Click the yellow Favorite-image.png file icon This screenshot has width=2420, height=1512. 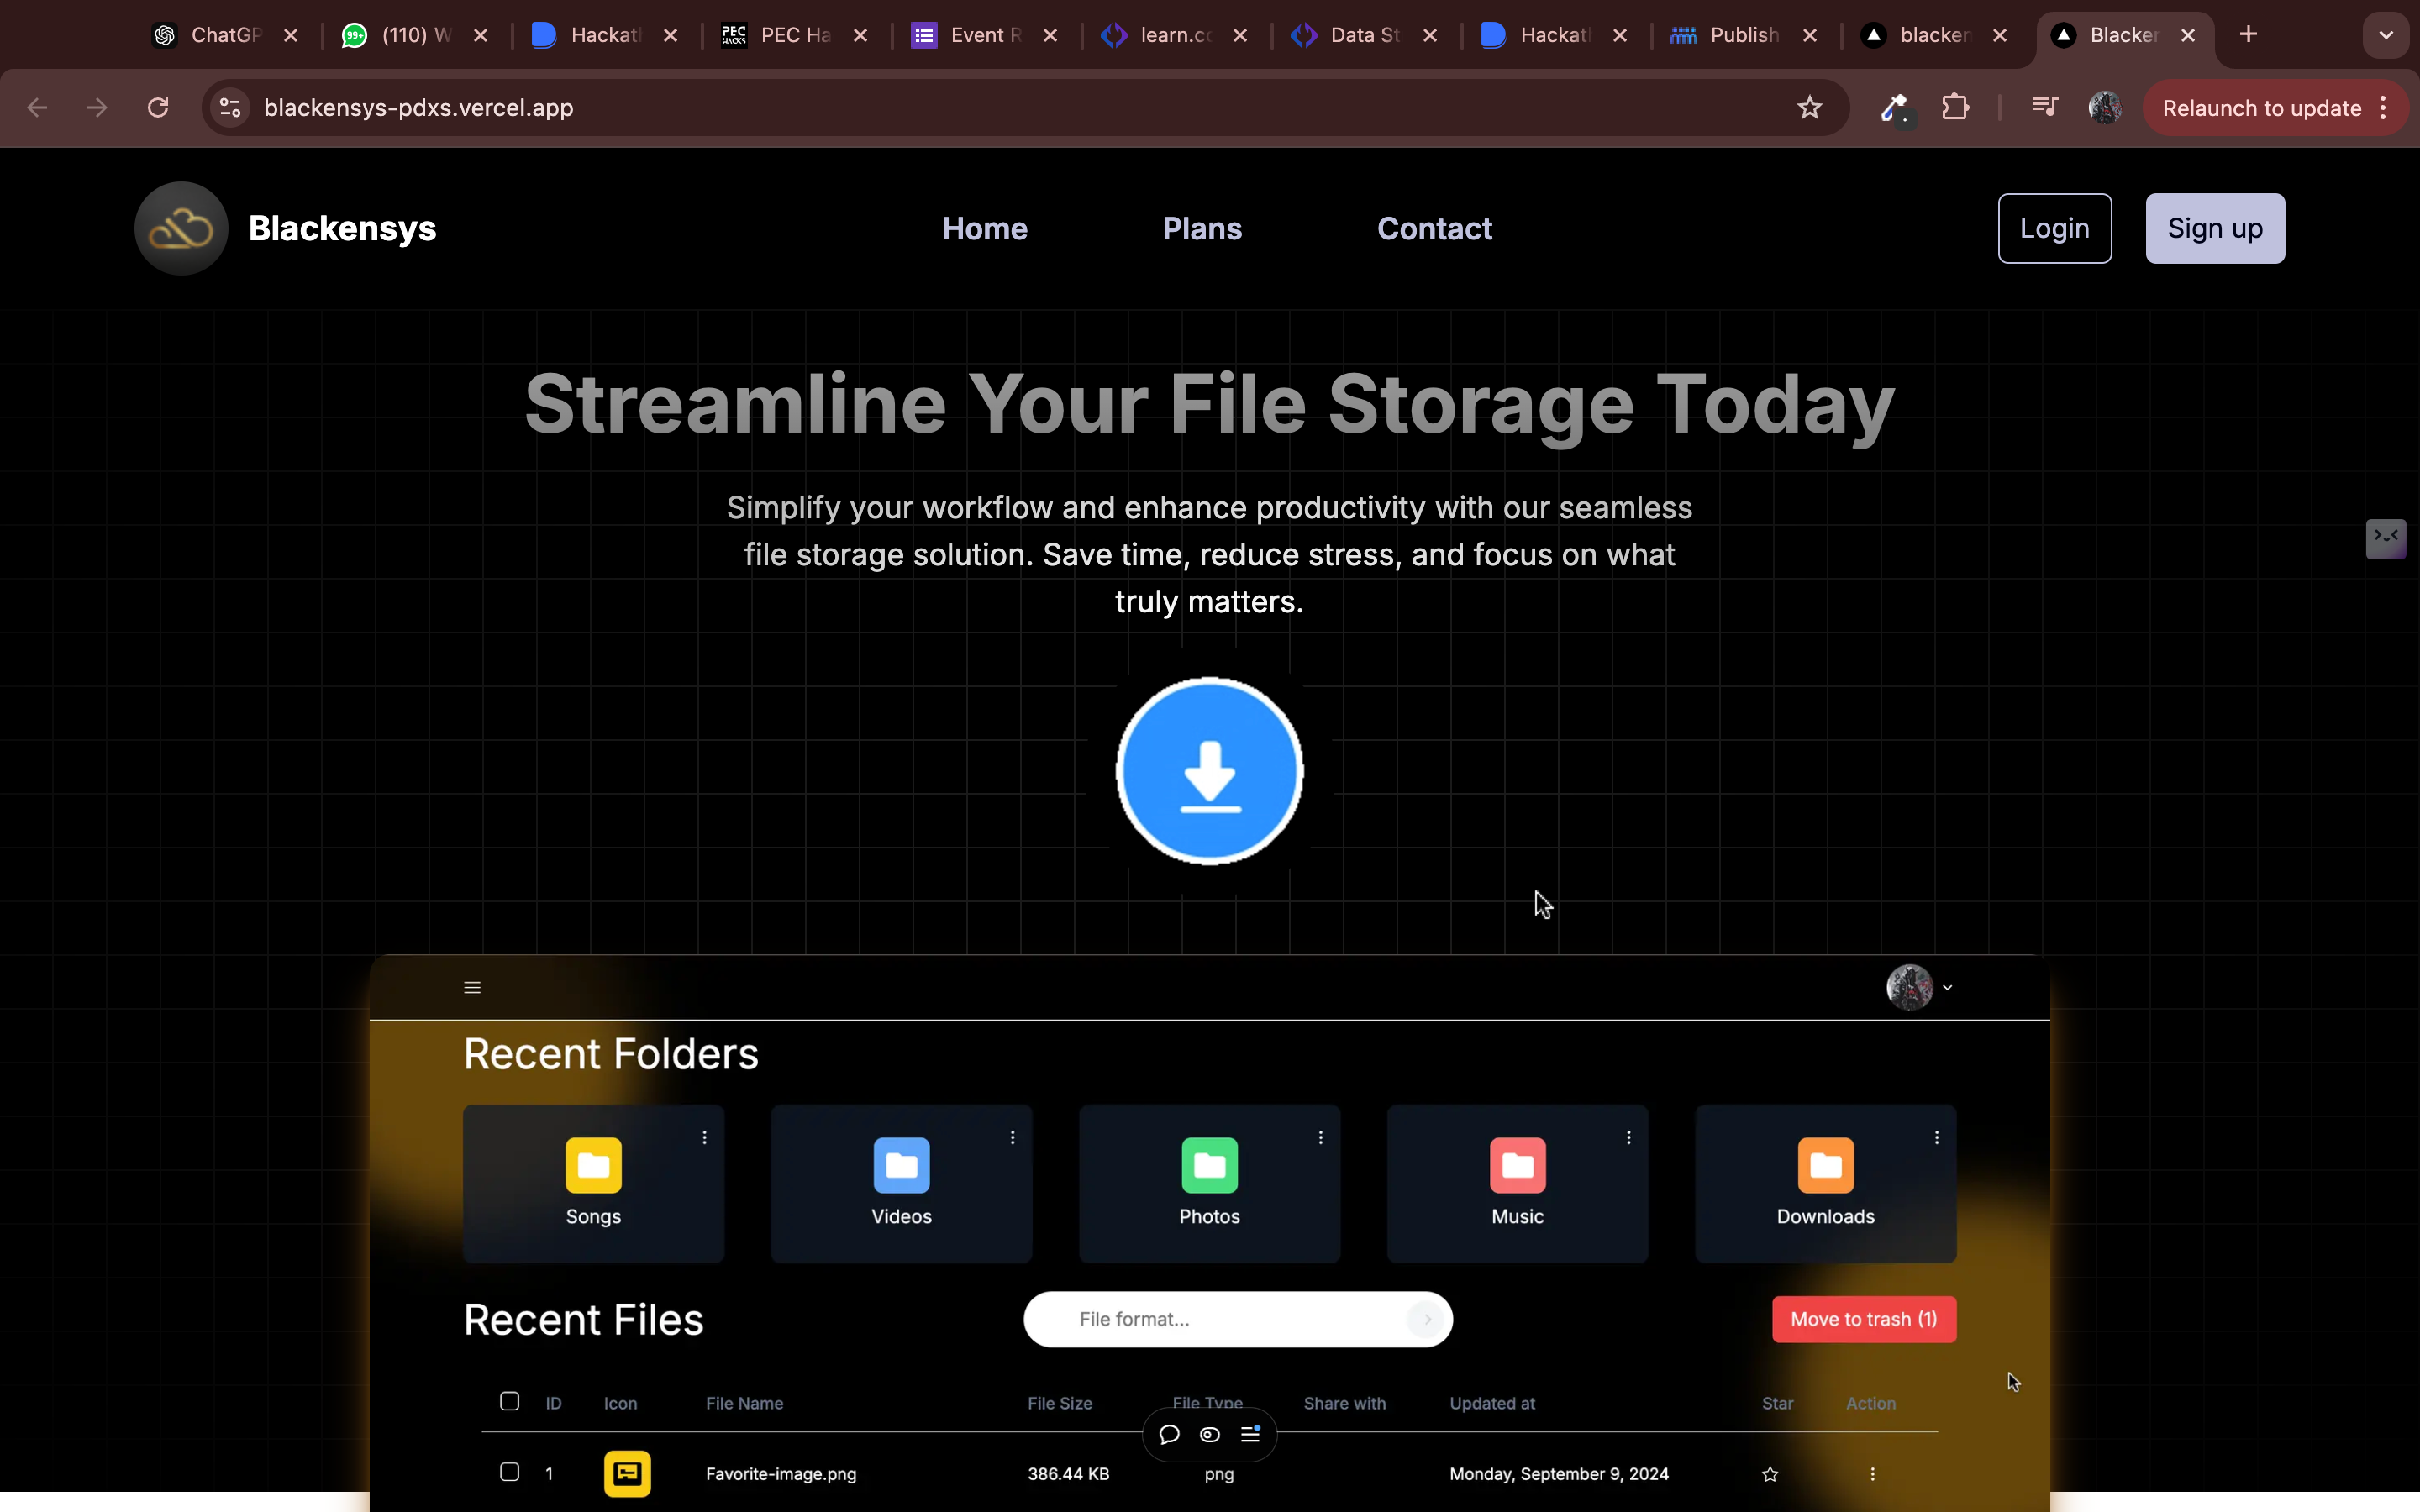pyautogui.click(x=627, y=1473)
